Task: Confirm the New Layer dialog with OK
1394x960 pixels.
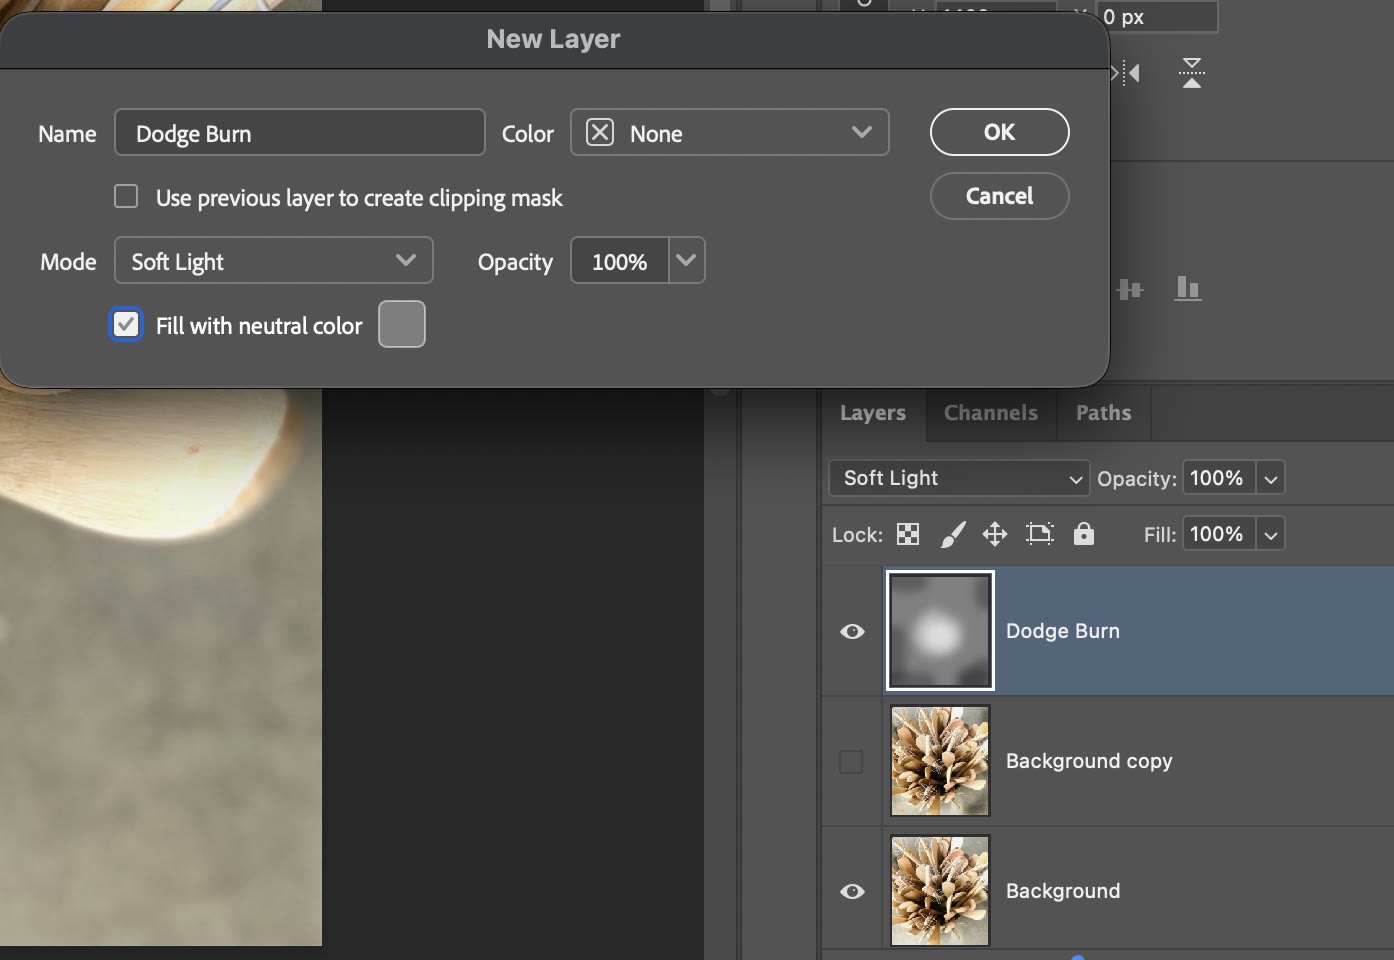Action: point(1000,132)
